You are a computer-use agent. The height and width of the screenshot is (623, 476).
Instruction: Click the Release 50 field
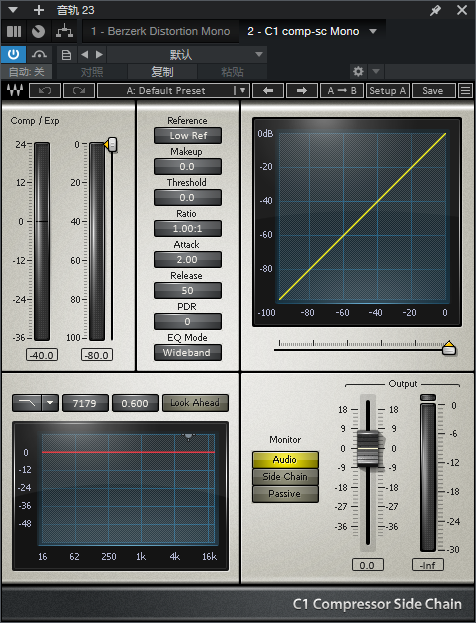click(x=188, y=290)
